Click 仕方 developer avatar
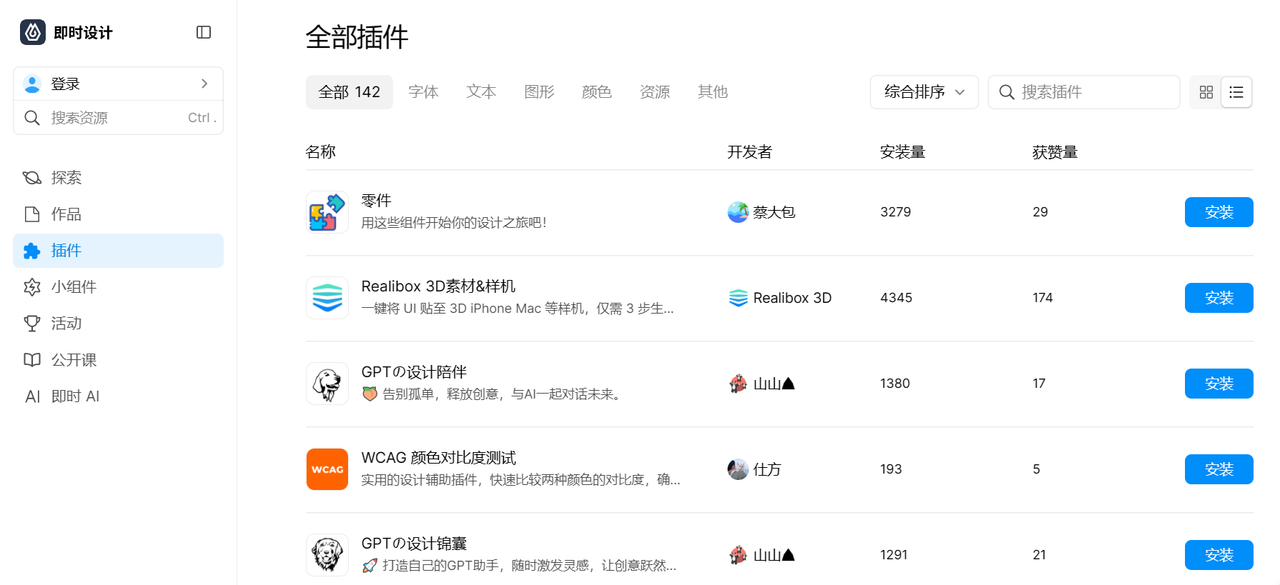The width and height of the screenshot is (1280, 585). tap(738, 470)
